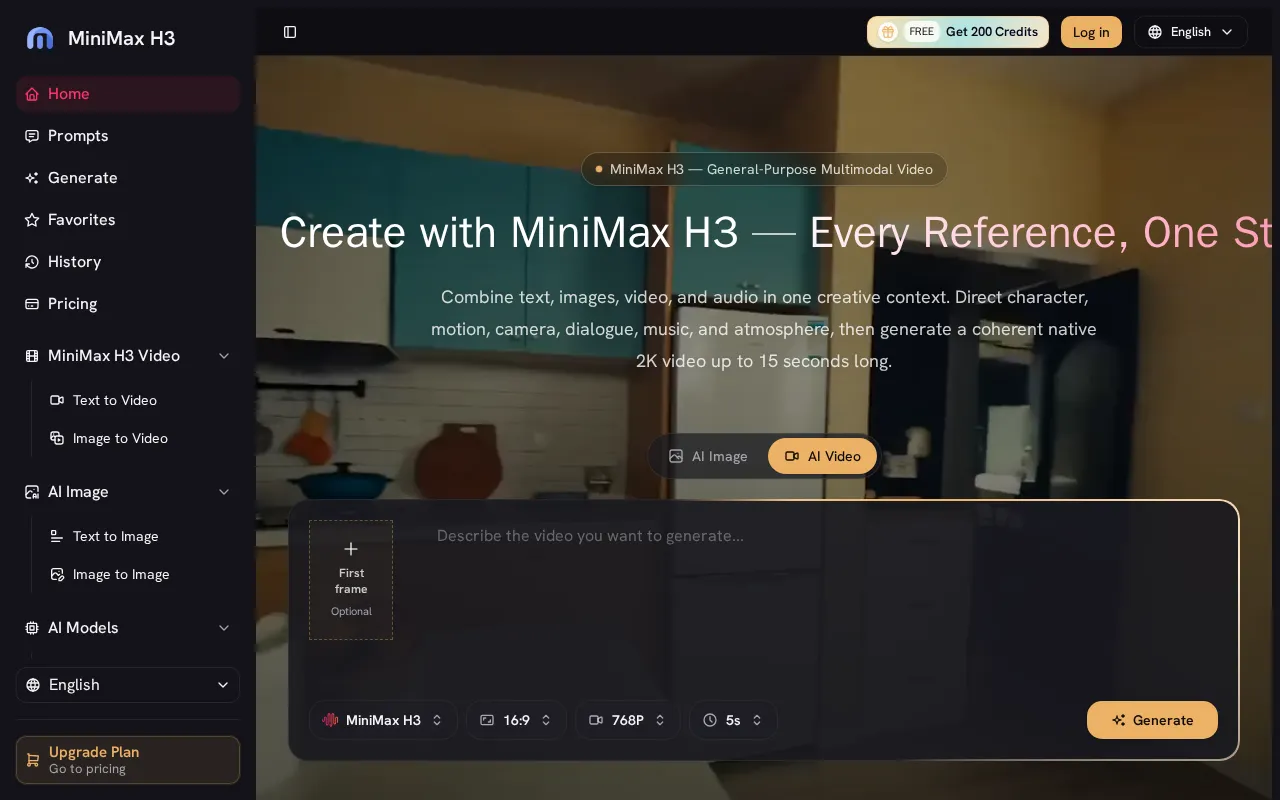The image size is (1280, 800).
Task: Open the 5s duration dropdown
Action: tap(733, 720)
